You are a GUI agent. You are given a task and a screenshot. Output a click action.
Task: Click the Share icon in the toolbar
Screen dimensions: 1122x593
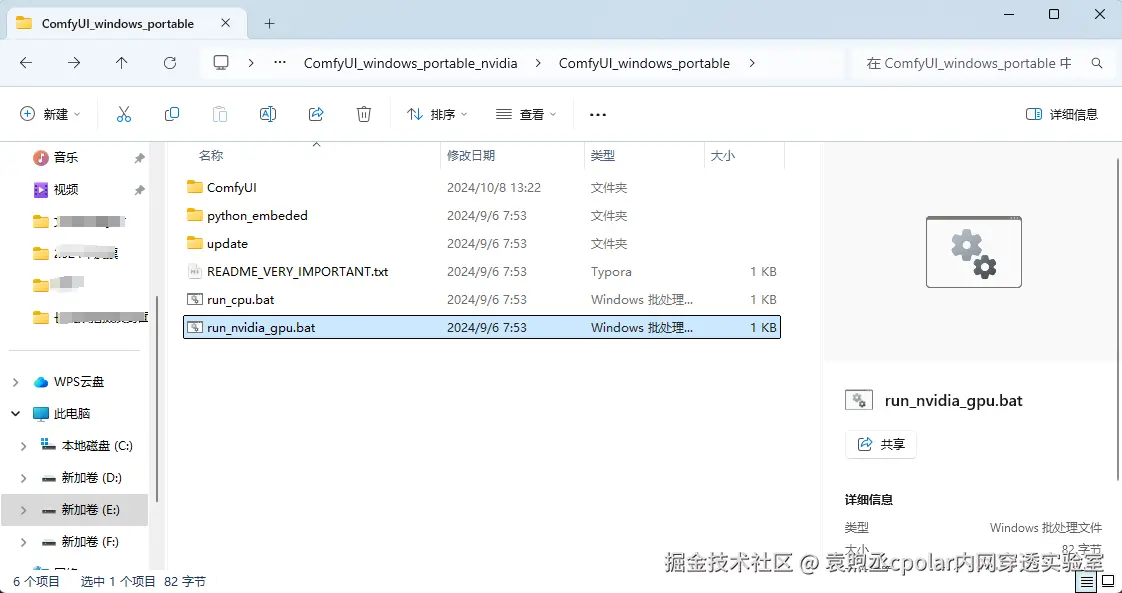[x=316, y=113]
